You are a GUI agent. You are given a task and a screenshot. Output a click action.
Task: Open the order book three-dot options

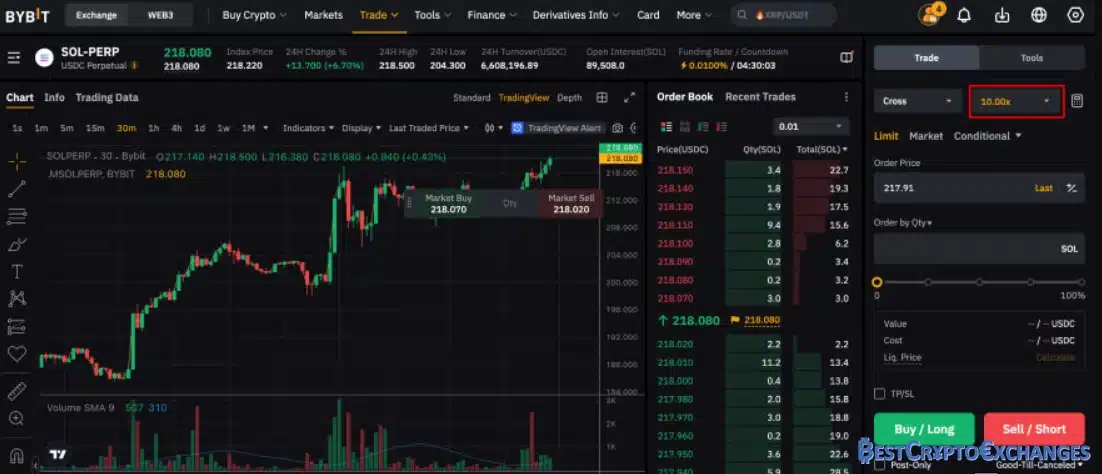pyautogui.click(x=846, y=97)
